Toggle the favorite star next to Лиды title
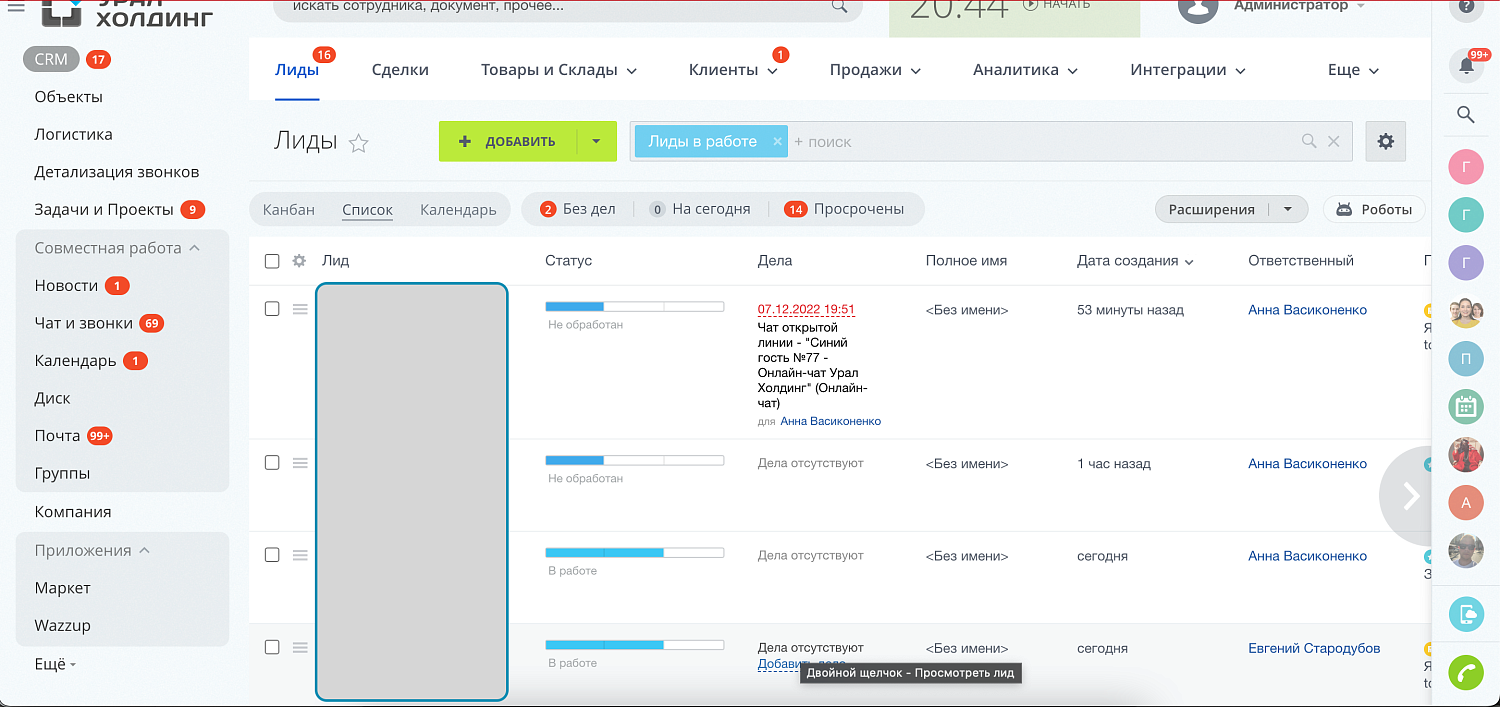The height and width of the screenshot is (707, 1500). (358, 143)
